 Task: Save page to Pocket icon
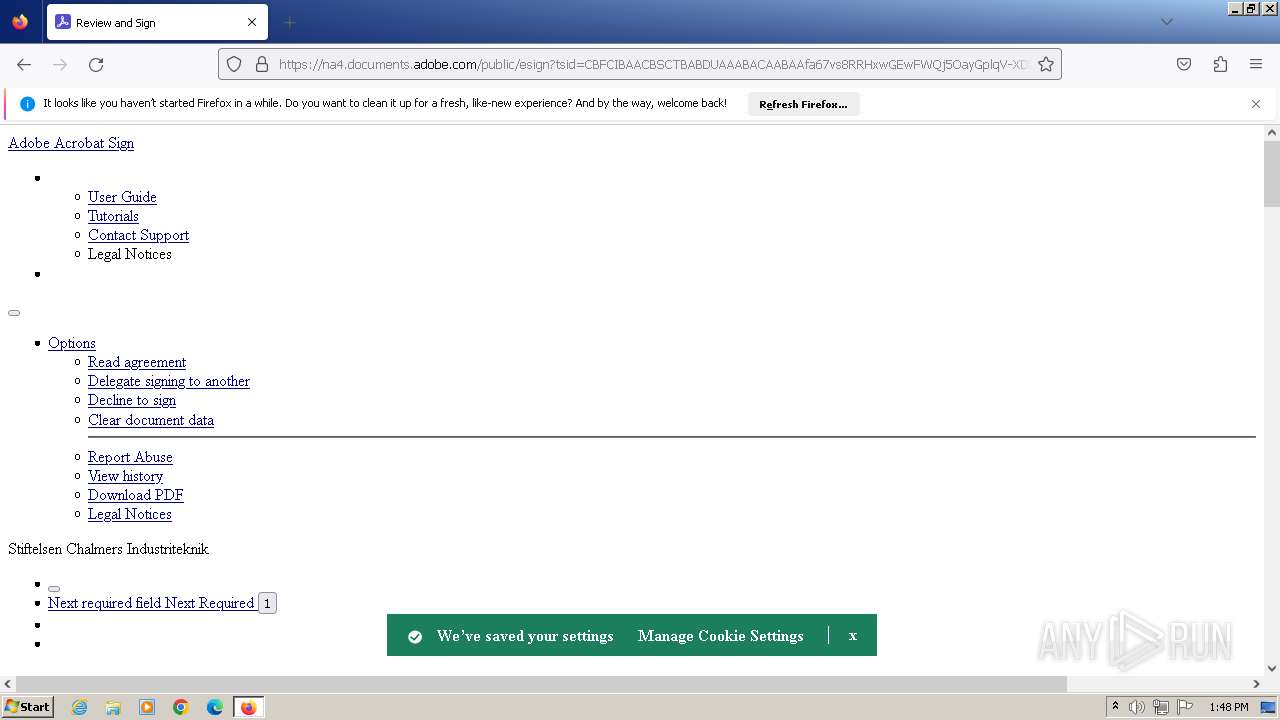click(x=1184, y=64)
